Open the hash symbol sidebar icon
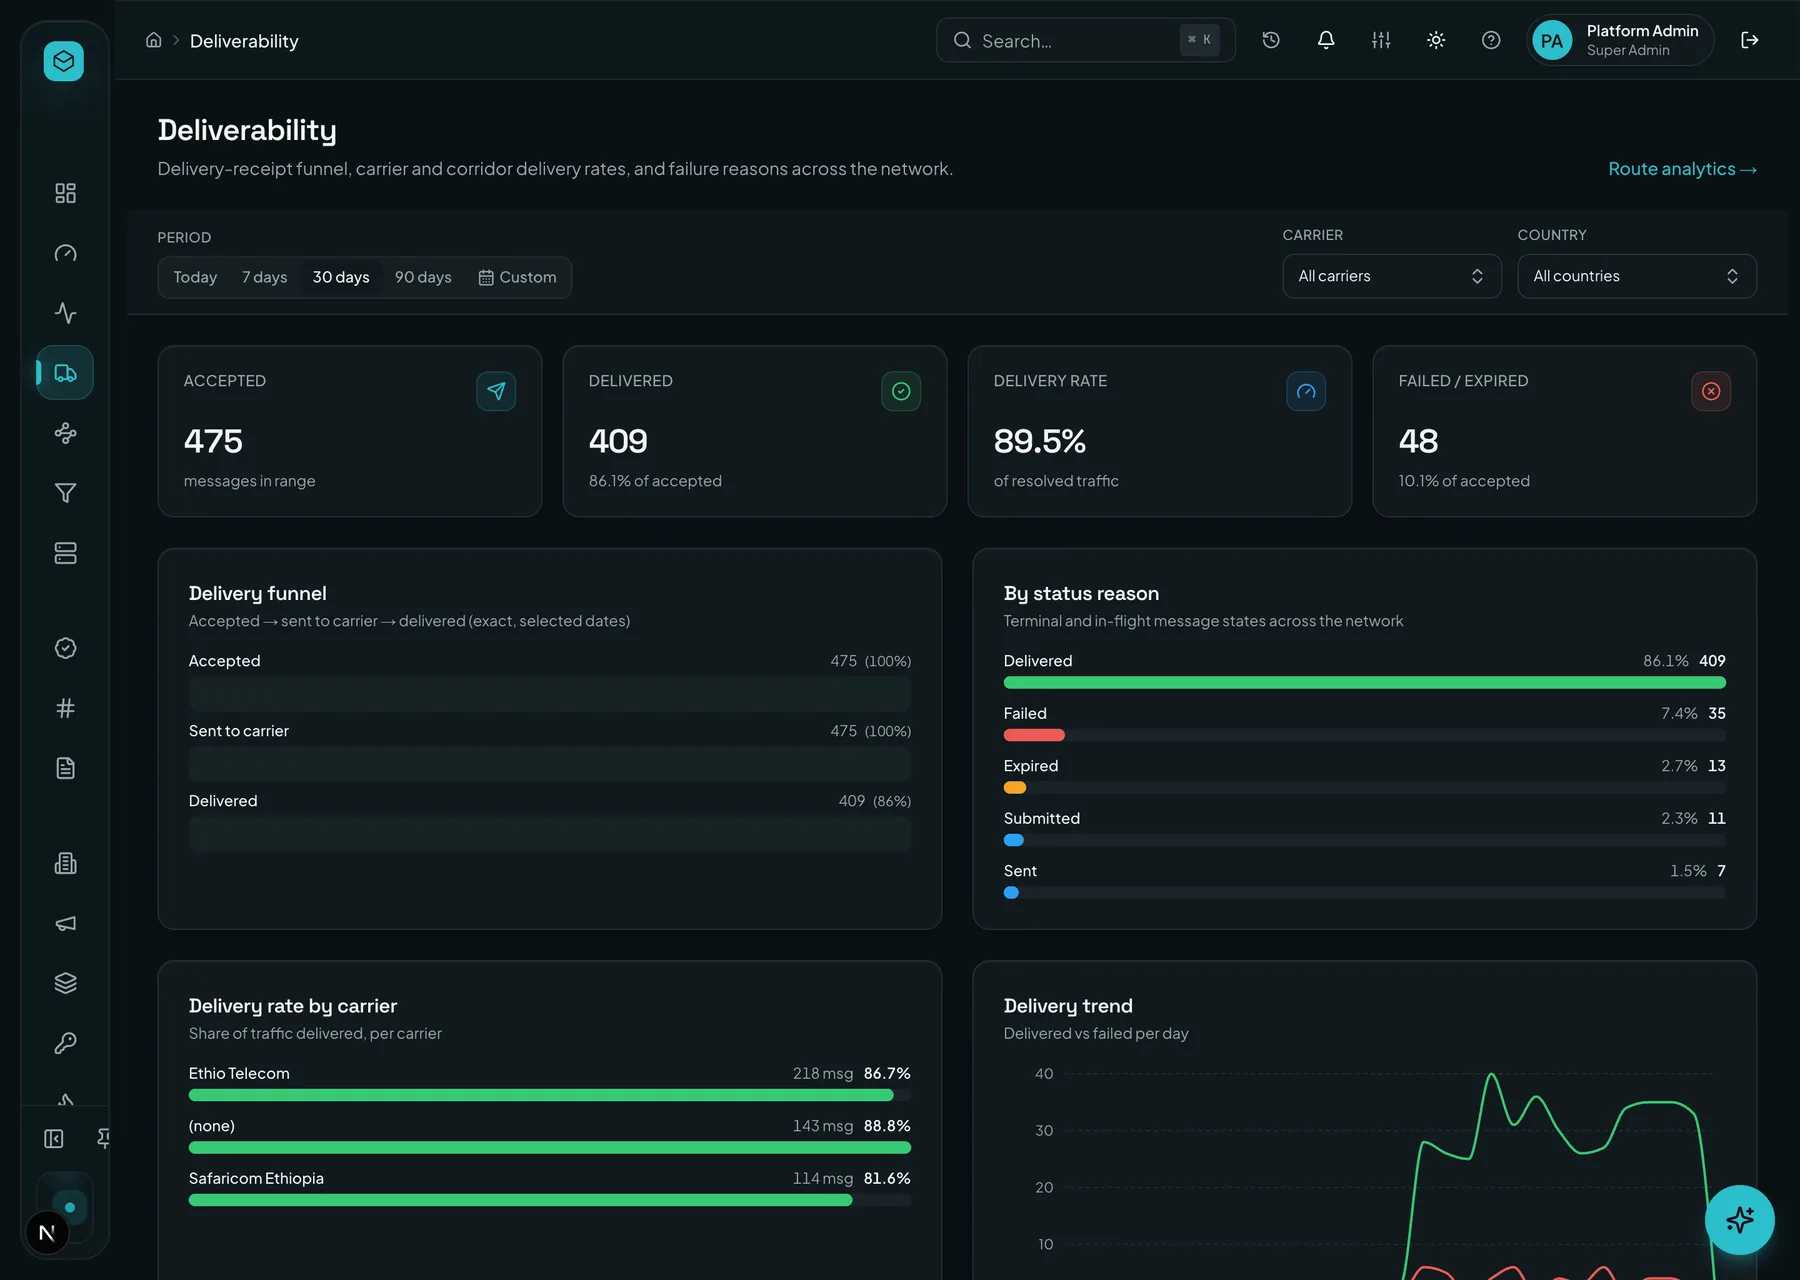 (65, 708)
